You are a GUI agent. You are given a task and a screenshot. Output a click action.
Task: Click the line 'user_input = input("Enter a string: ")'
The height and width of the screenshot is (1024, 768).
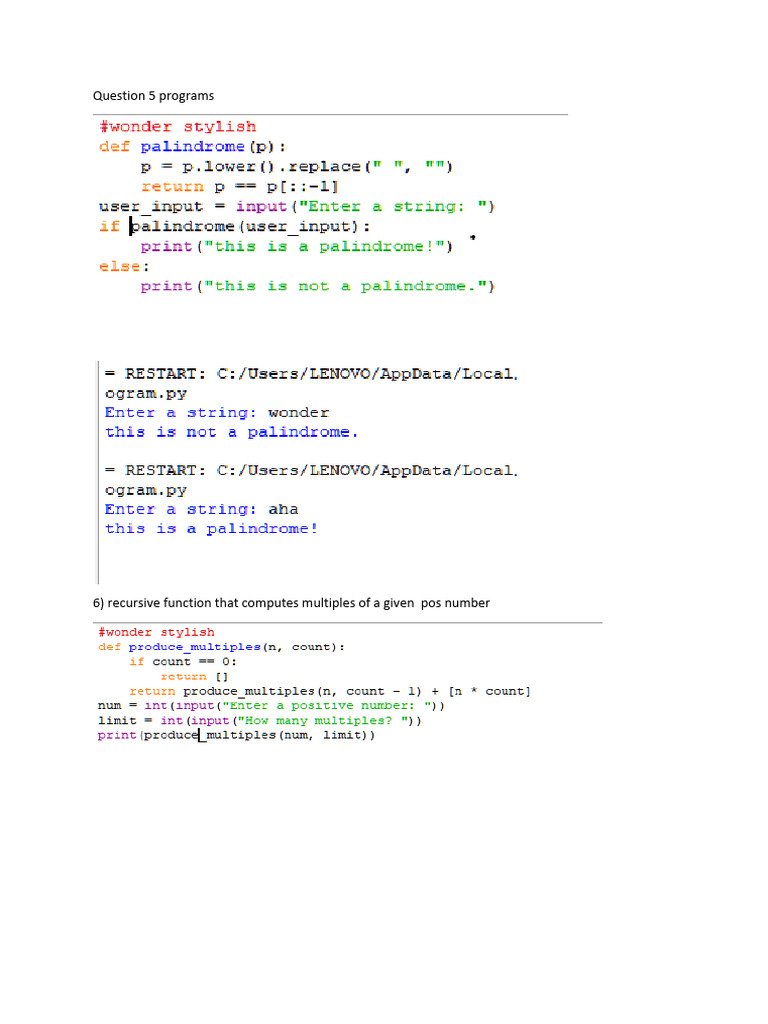(x=297, y=207)
